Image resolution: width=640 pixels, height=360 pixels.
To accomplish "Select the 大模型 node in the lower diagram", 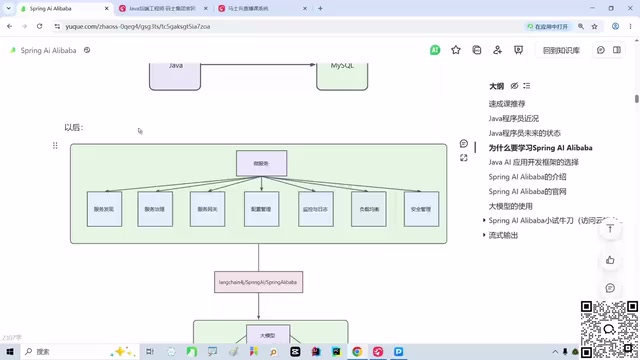I will click(268, 335).
